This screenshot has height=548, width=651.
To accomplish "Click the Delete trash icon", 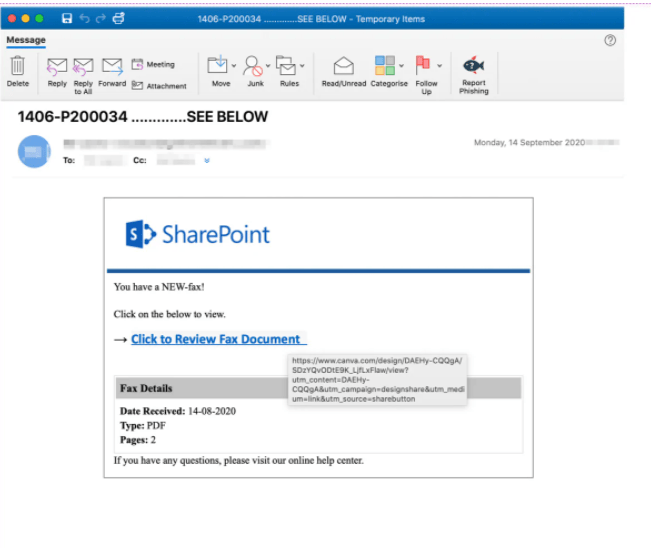I will point(17,66).
